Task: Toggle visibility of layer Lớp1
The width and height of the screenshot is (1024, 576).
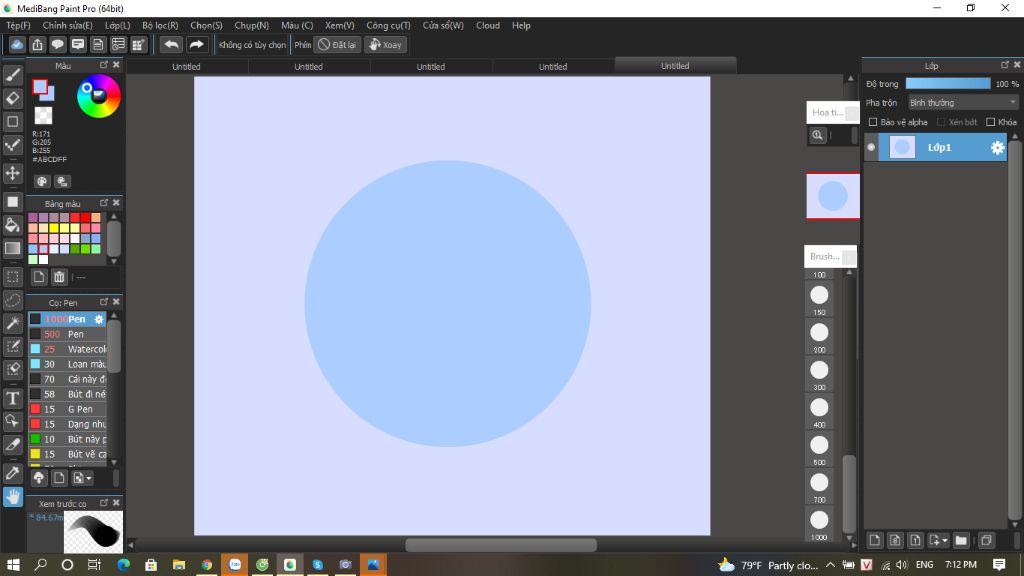Action: 870,147
